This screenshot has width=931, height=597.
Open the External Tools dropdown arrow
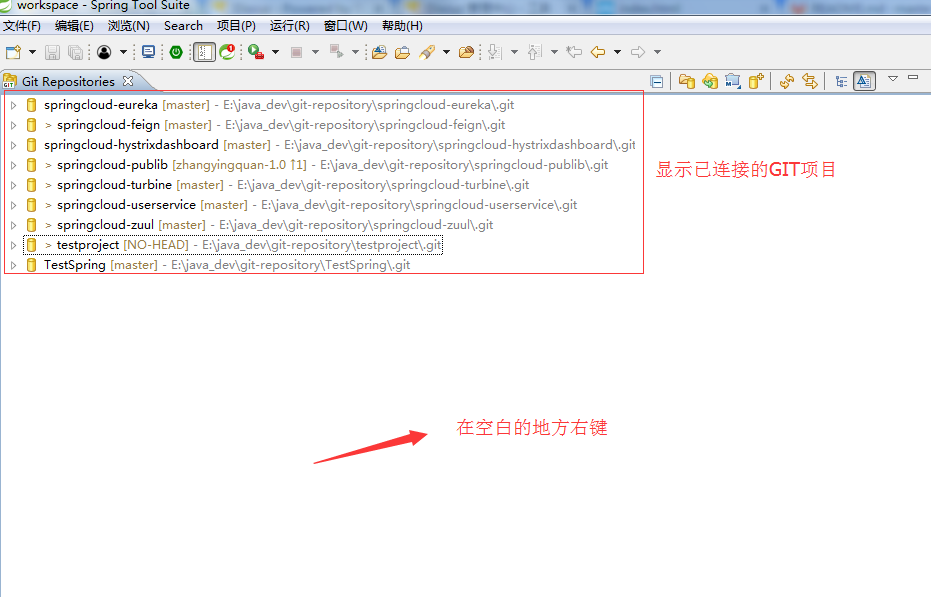[x=276, y=52]
